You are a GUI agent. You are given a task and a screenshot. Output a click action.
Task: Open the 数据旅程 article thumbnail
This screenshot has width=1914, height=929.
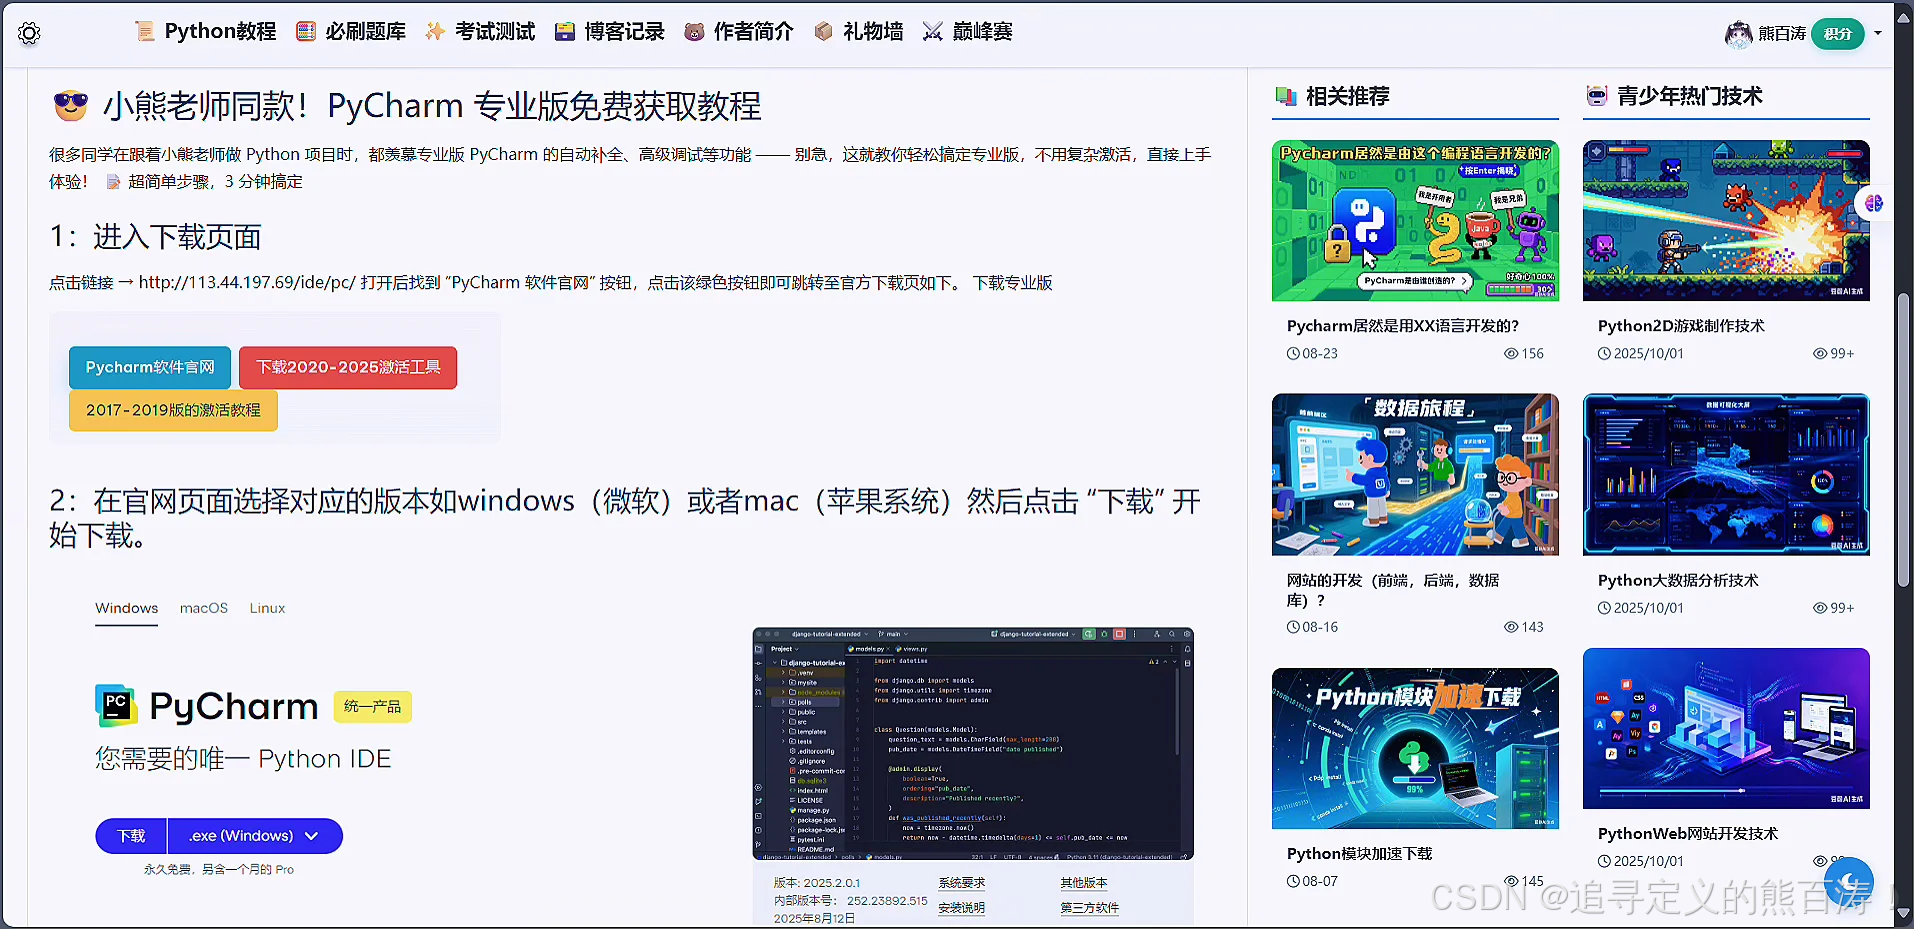[x=1415, y=474]
